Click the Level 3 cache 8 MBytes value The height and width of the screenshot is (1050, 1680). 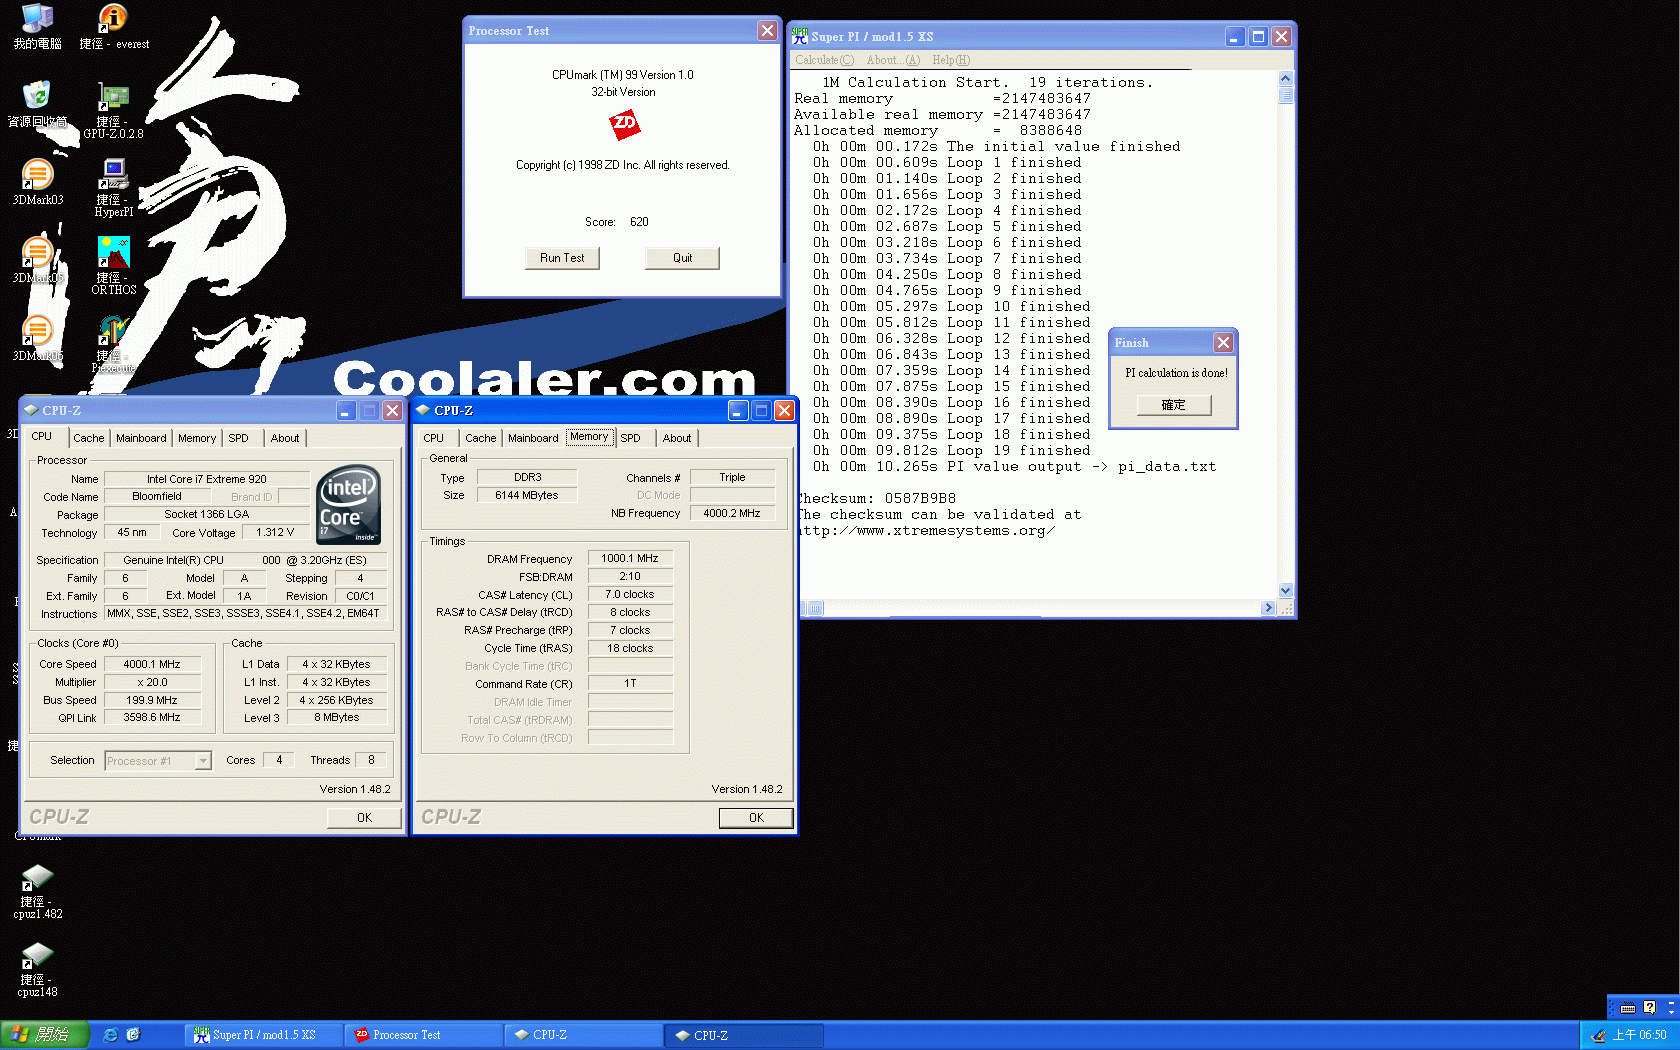(x=337, y=717)
